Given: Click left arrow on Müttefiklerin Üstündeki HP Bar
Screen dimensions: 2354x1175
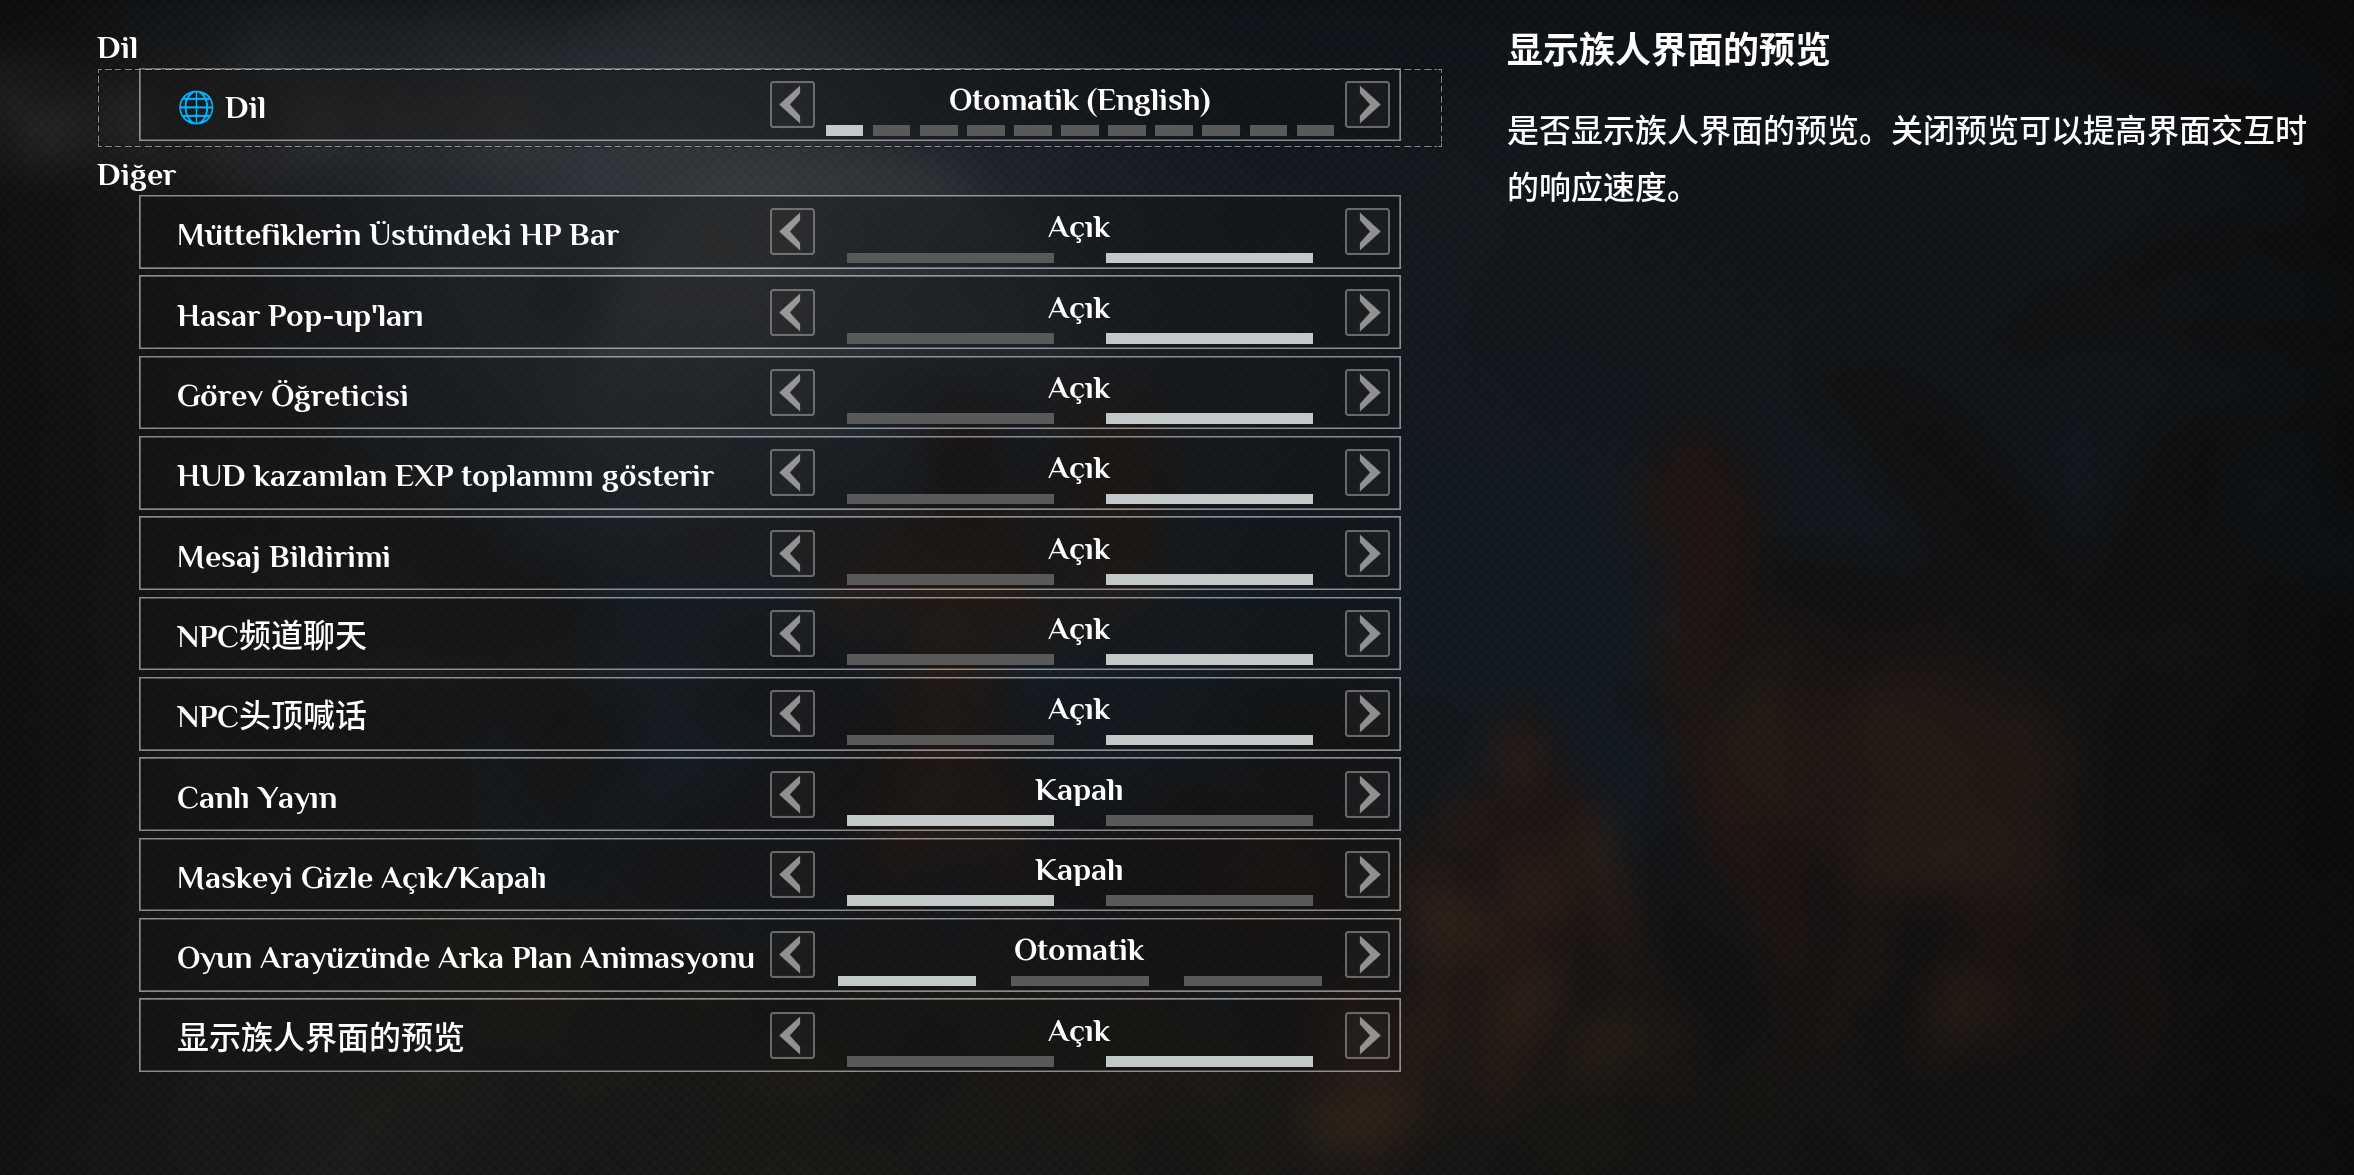Looking at the screenshot, I should tap(792, 232).
